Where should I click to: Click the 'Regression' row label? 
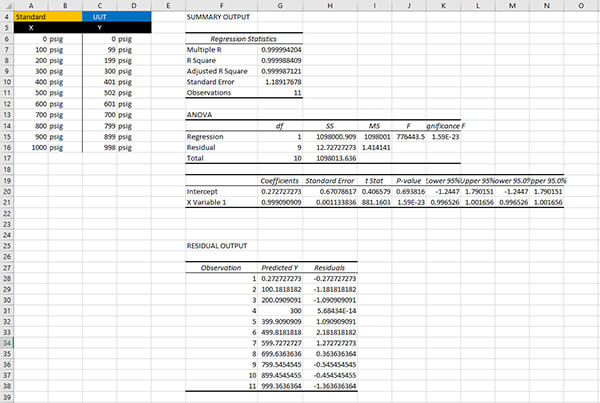[205, 137]
